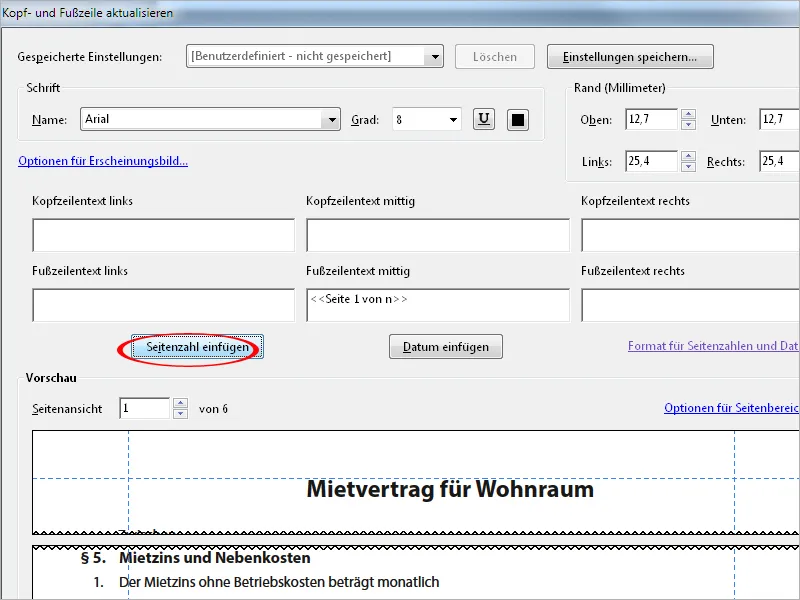
Task: Decrease the Oben margin value
Action: point(688,124)
